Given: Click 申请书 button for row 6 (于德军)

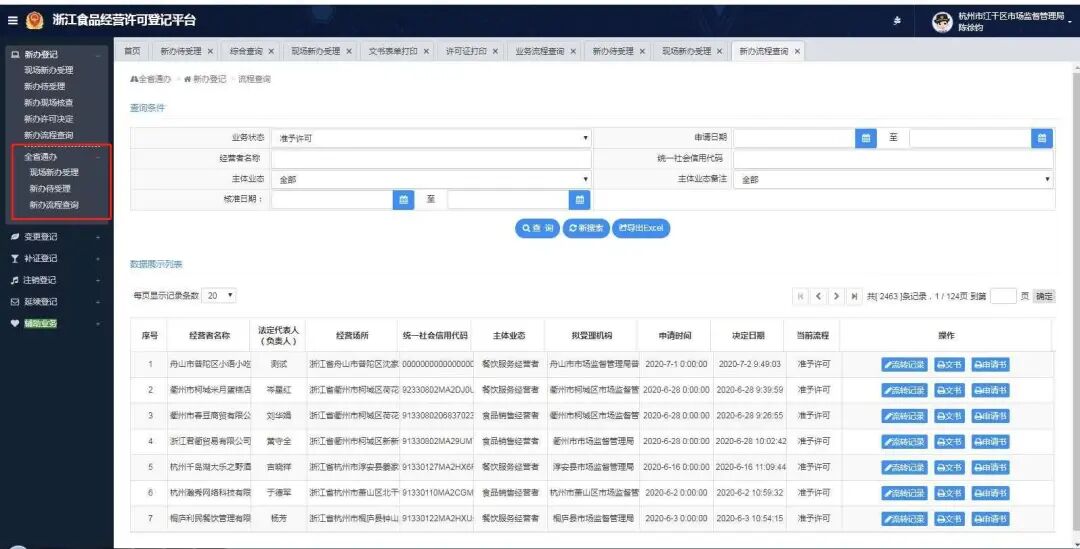Looking at the screenshot, I should 990,493.
